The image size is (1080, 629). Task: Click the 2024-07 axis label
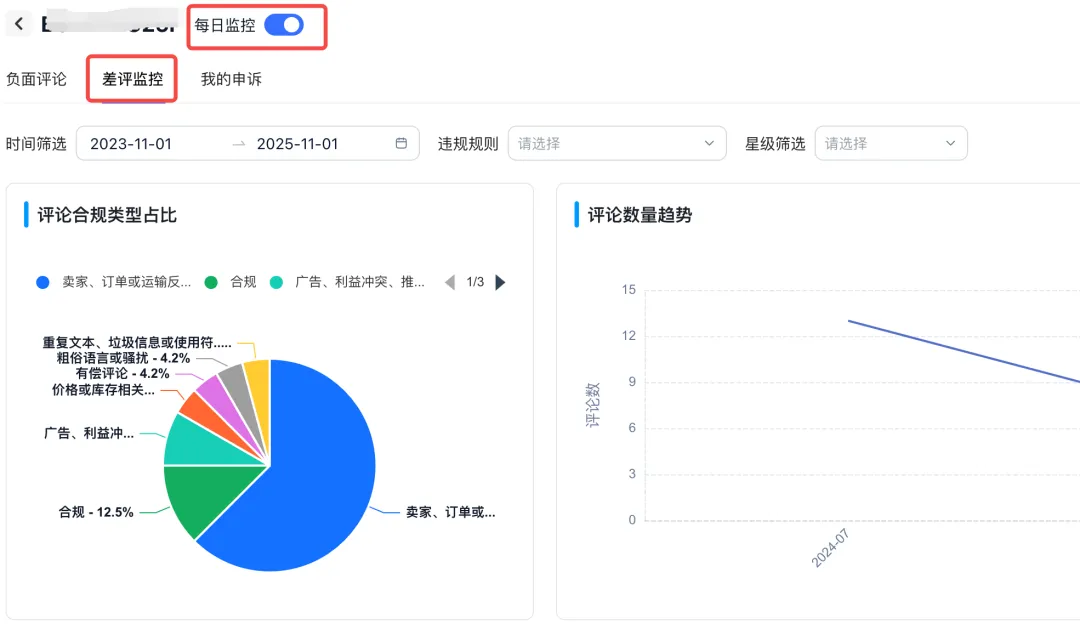(831, 548)
